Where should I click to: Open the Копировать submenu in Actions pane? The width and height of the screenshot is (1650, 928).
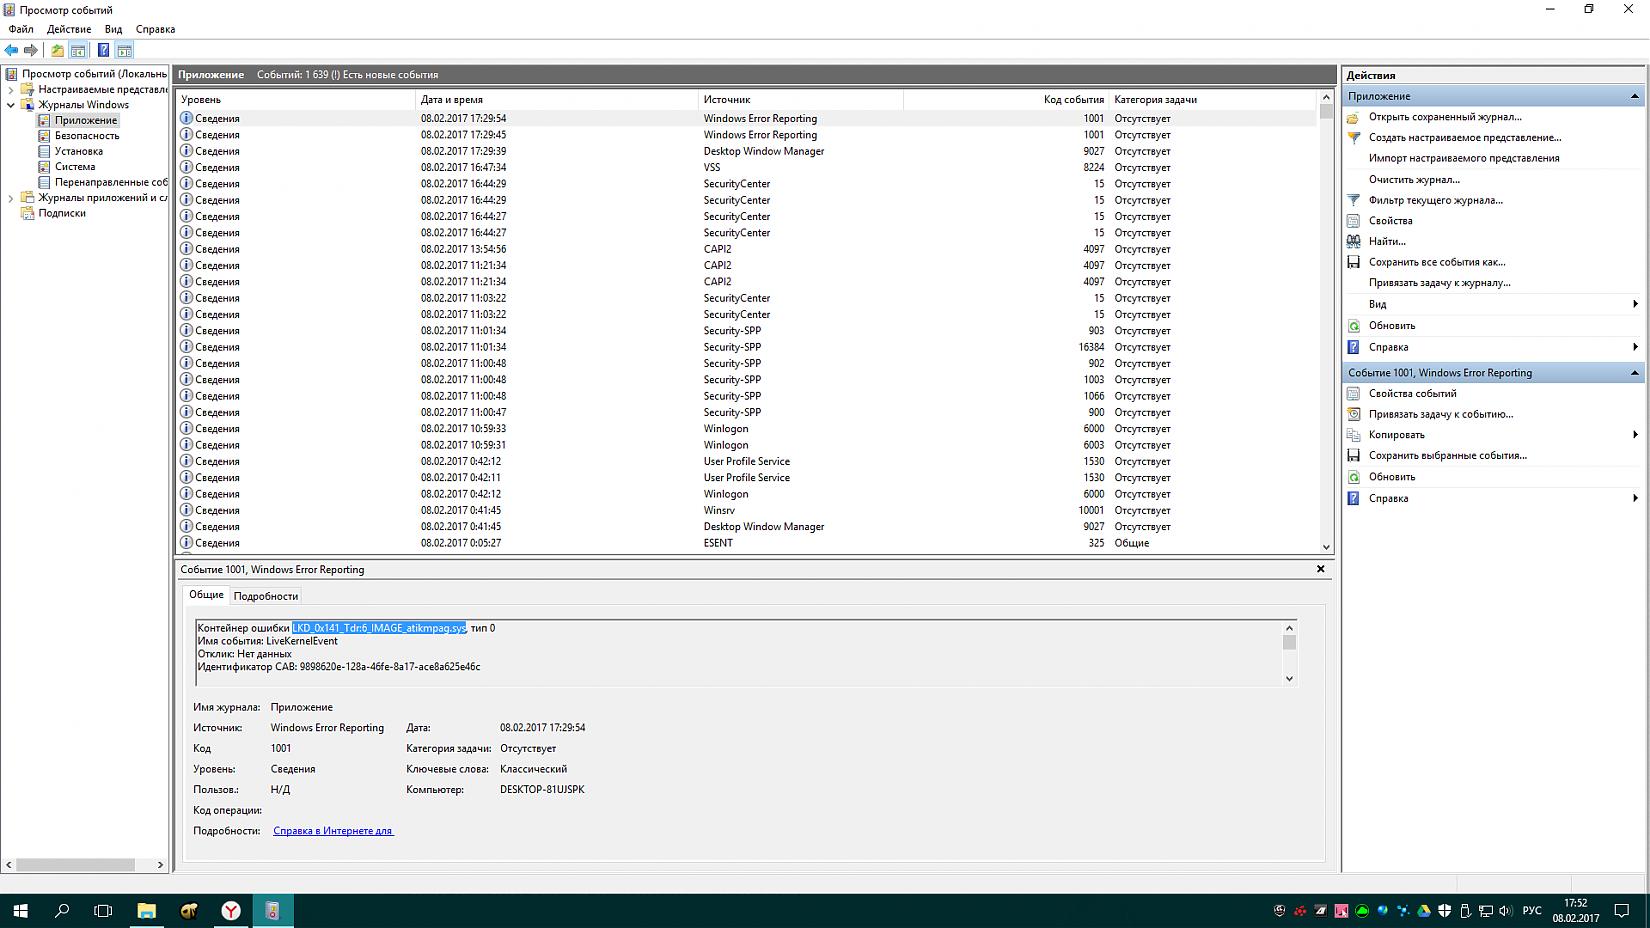(x=1635, y=435)
